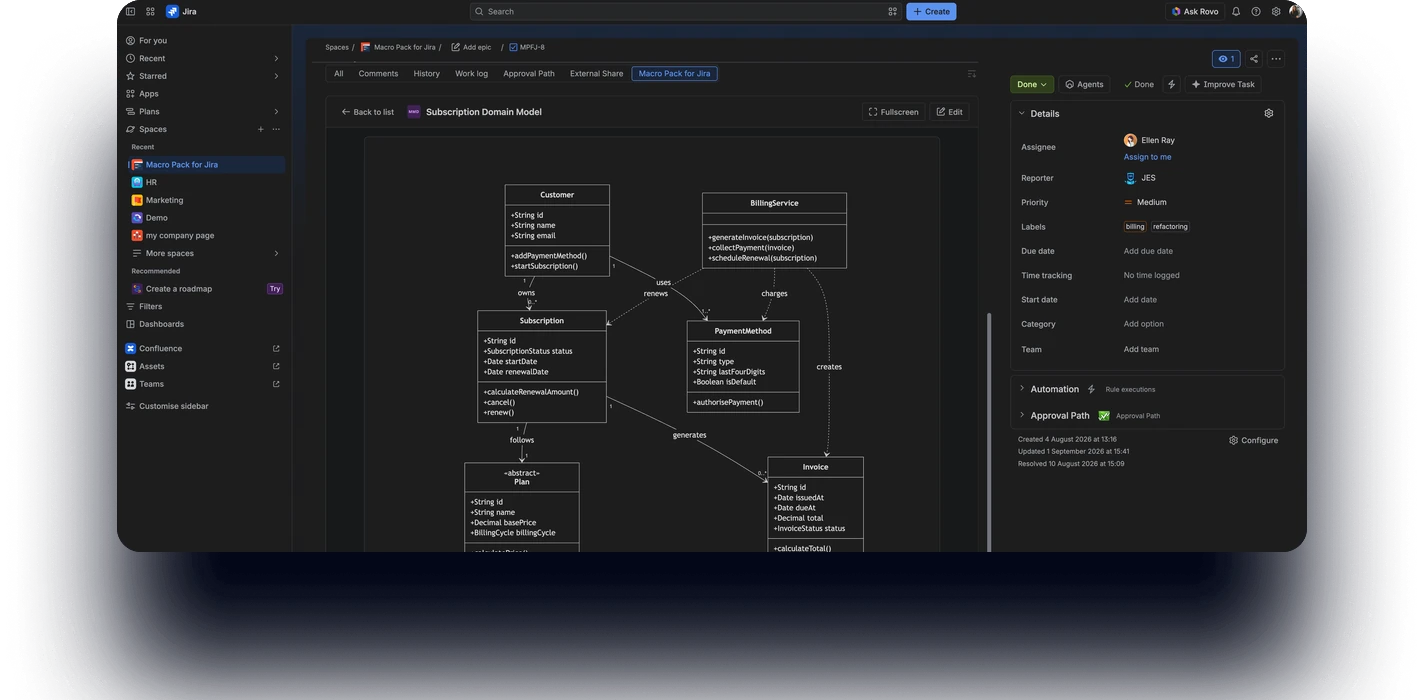The width and height of the screenshot is (1424, 700).
Task: Open the user profile avatar
Action: tap(1296, 11)
